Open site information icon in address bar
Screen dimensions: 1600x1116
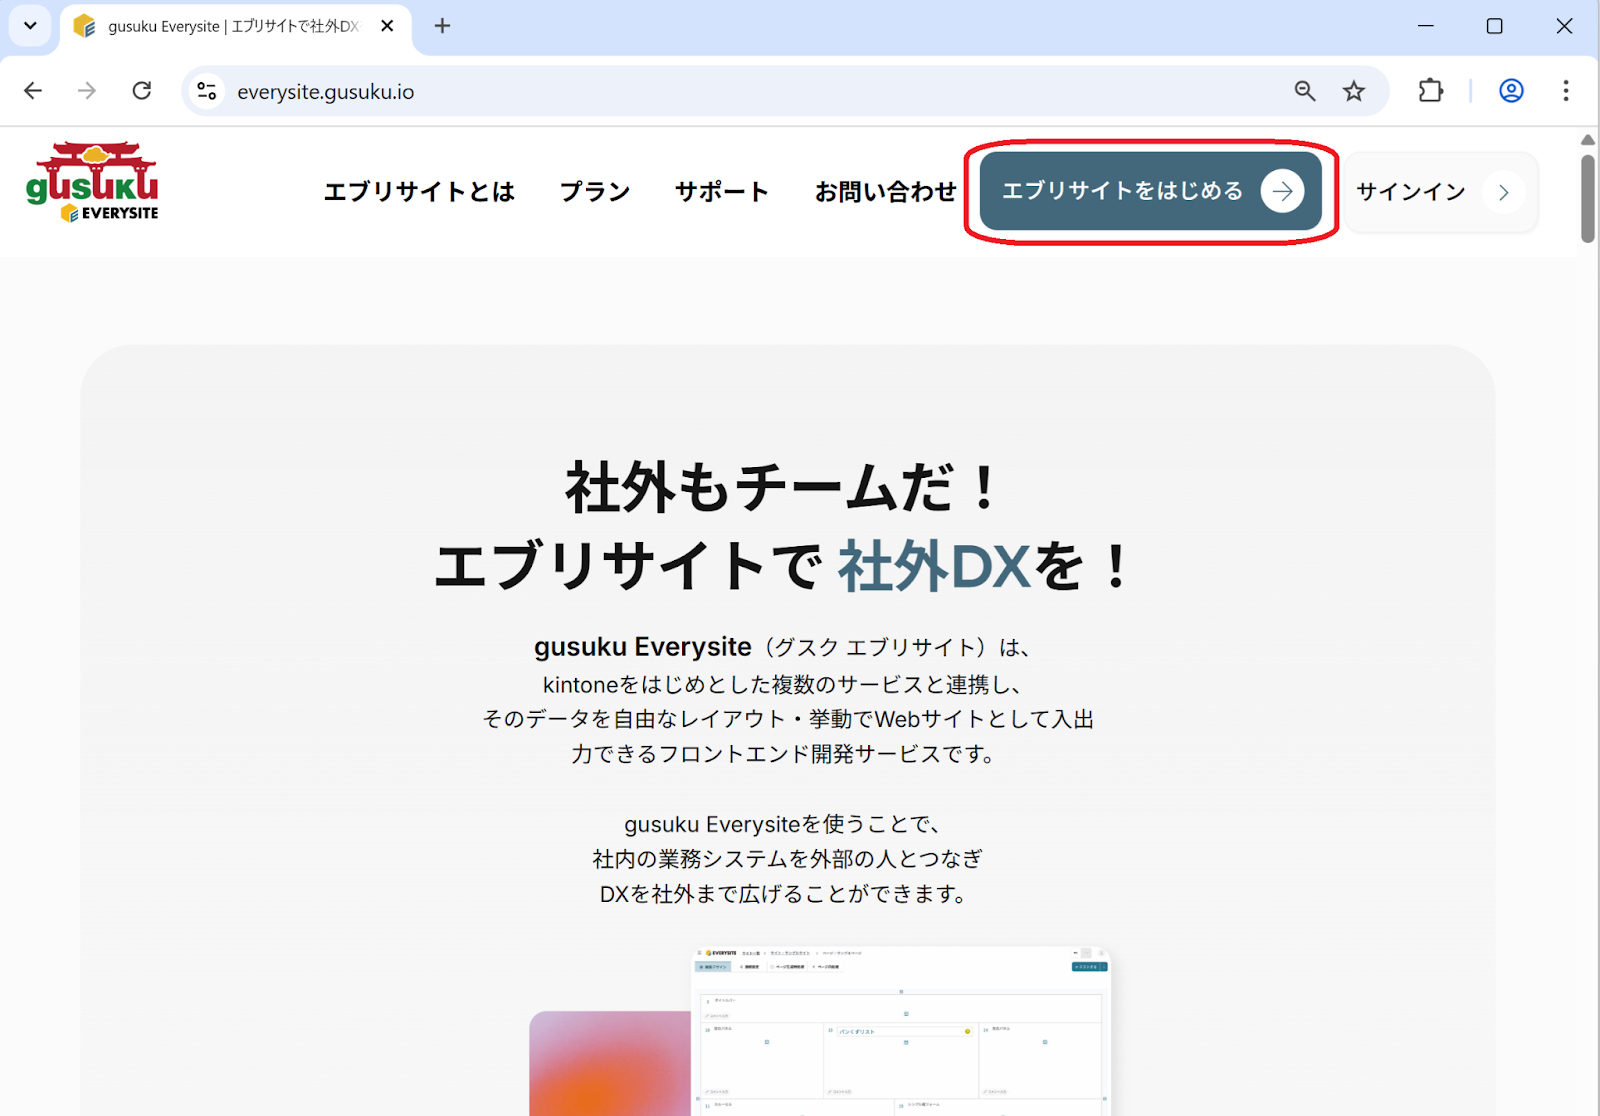(x=207, y=91)
